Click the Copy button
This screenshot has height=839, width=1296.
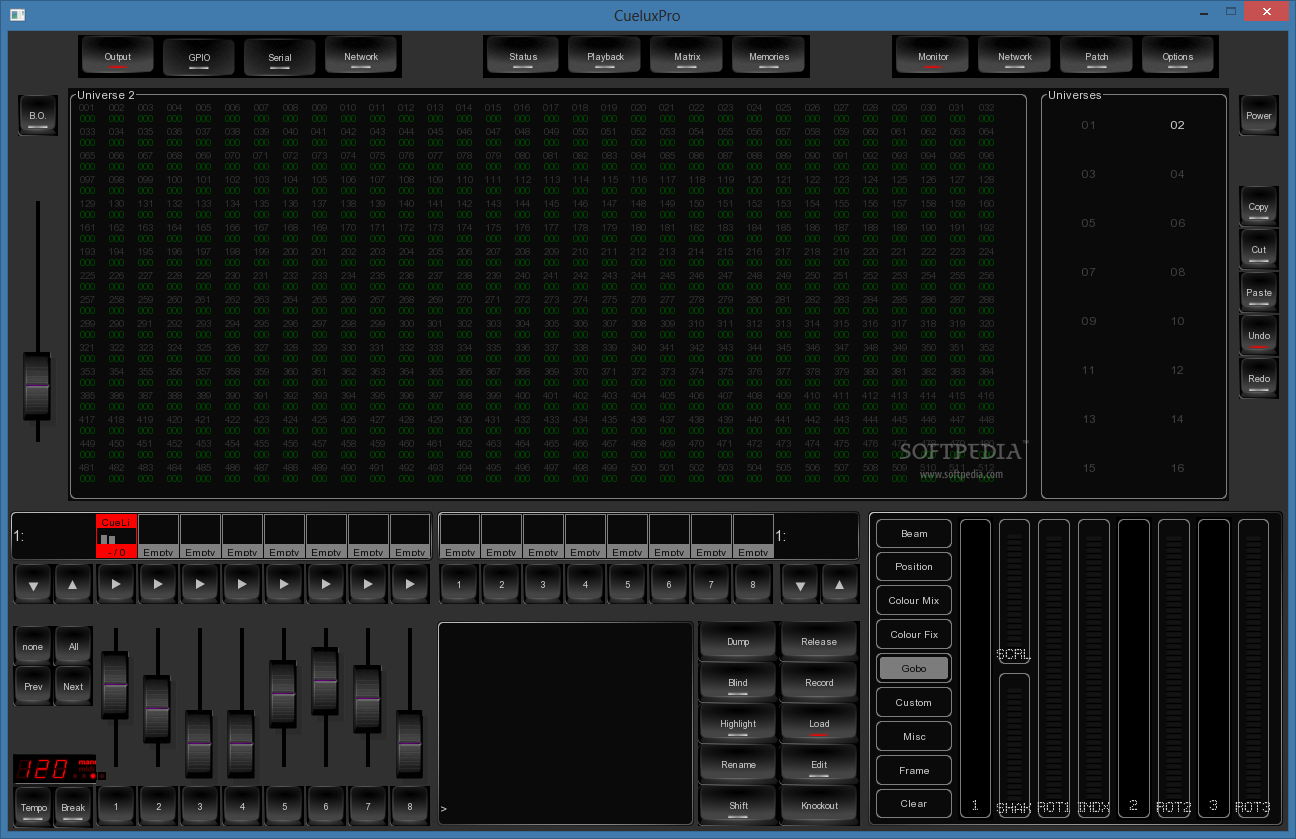tap(1259, 207)
